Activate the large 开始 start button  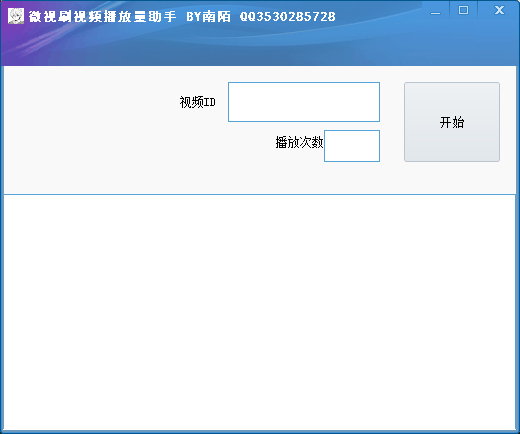[452, 122]
